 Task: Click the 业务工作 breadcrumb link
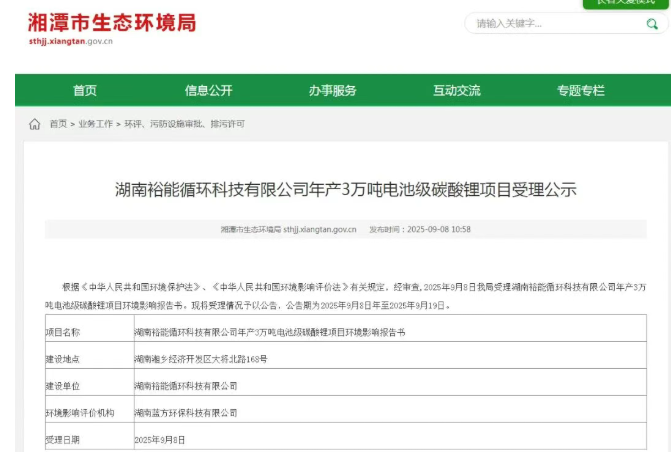click(x=95, y=124)
